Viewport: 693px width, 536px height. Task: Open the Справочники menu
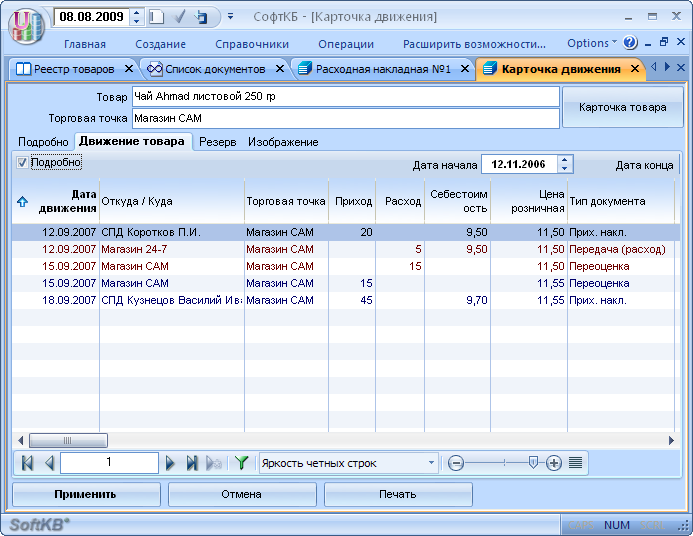252,44
